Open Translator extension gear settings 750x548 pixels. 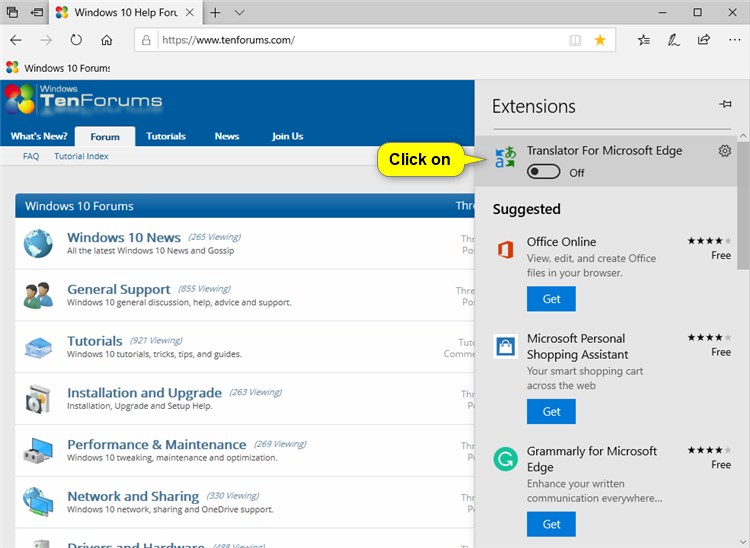(725, 151)
